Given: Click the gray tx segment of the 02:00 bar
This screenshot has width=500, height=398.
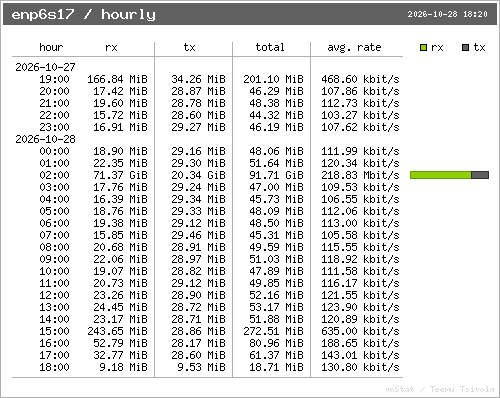Looking at the screenshot, I should pyautogui.click(x=480, y=175).
